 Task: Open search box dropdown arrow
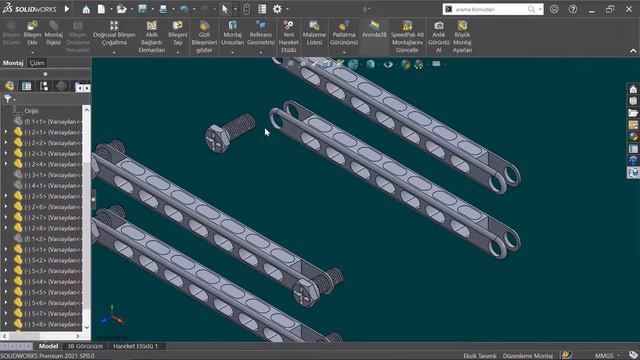[x=540, y=9]
